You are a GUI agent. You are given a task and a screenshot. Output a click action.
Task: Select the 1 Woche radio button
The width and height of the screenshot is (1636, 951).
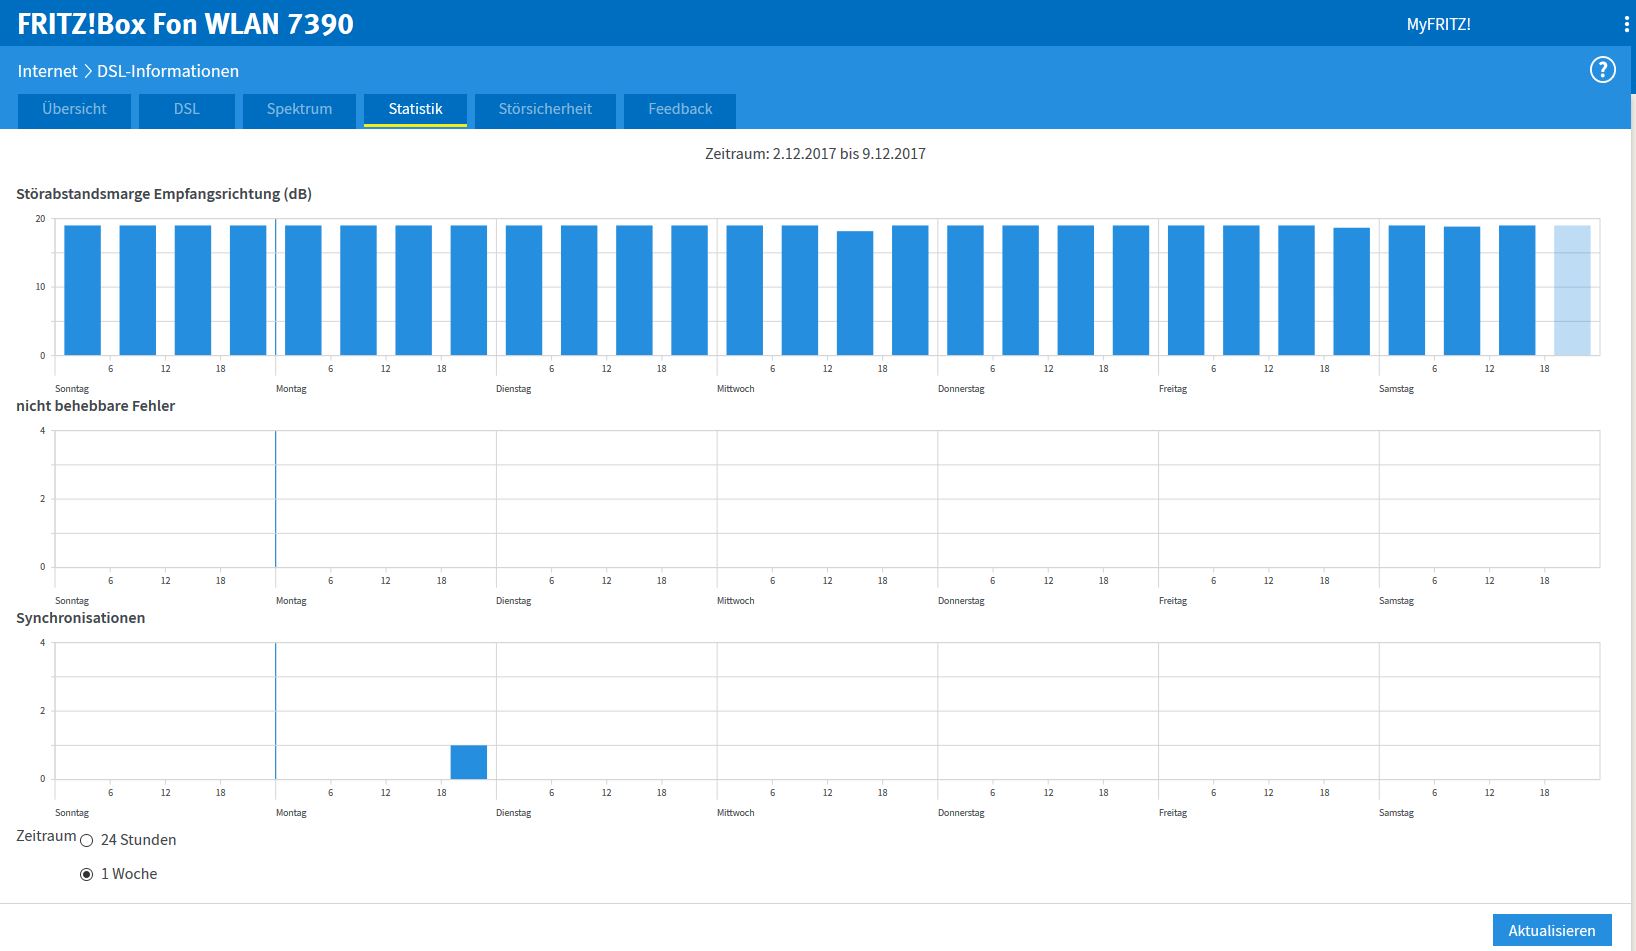tap(87, 875)
